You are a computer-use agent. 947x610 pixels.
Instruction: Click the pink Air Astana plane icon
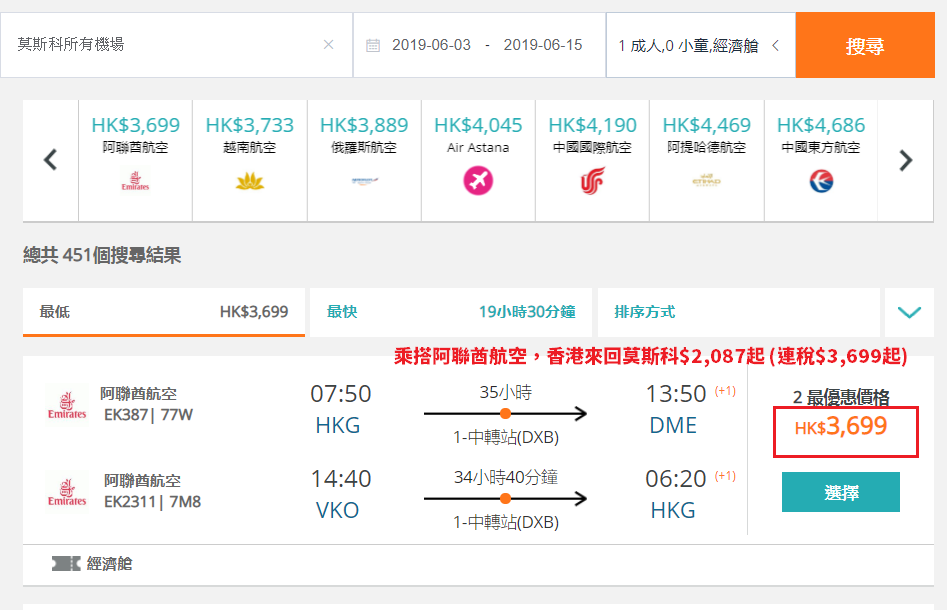(478, 181)
